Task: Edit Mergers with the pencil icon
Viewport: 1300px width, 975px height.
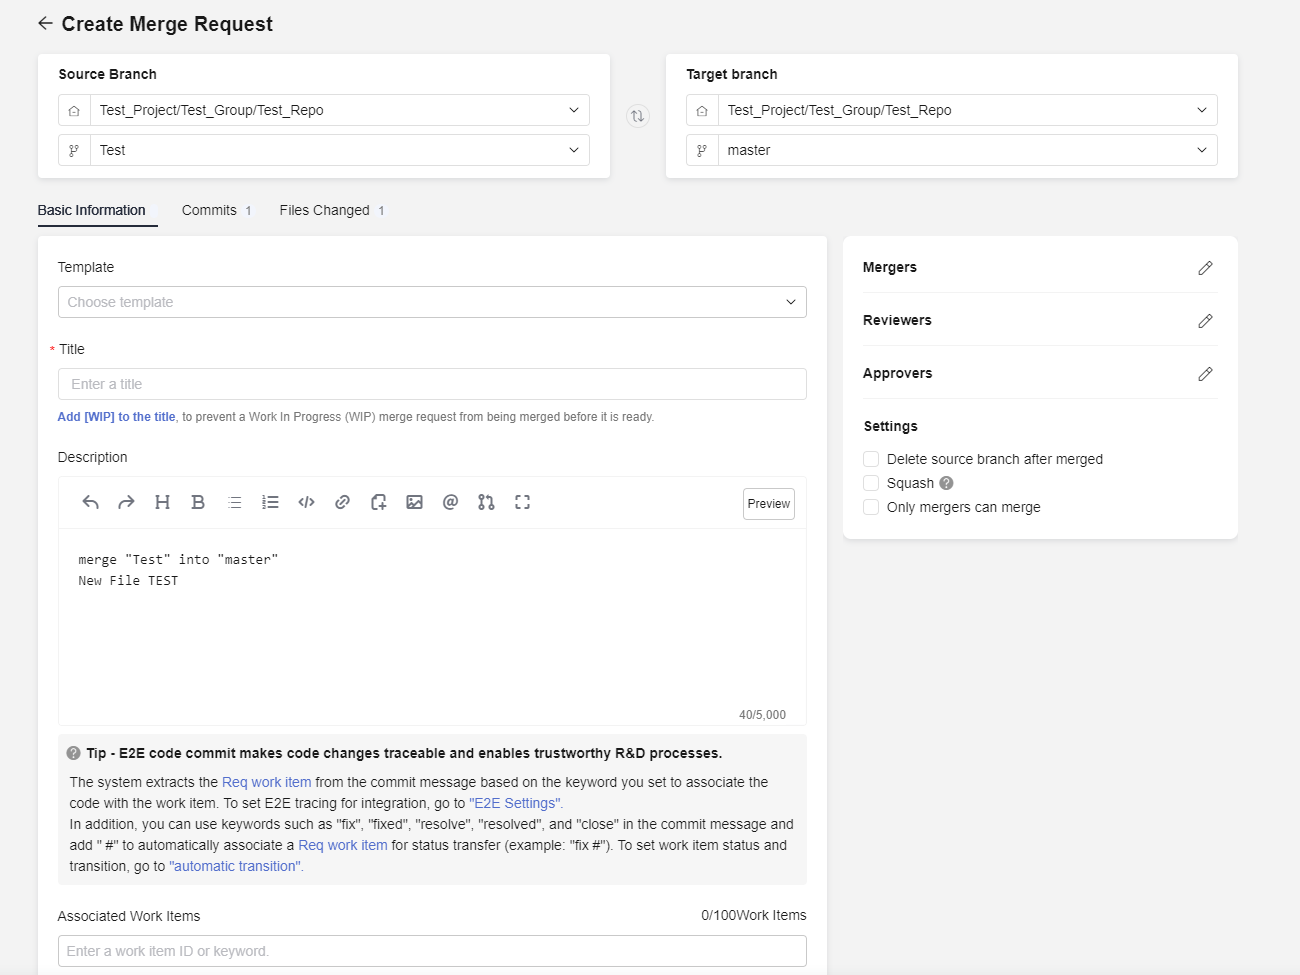Action: click(x=1205, y=268)
